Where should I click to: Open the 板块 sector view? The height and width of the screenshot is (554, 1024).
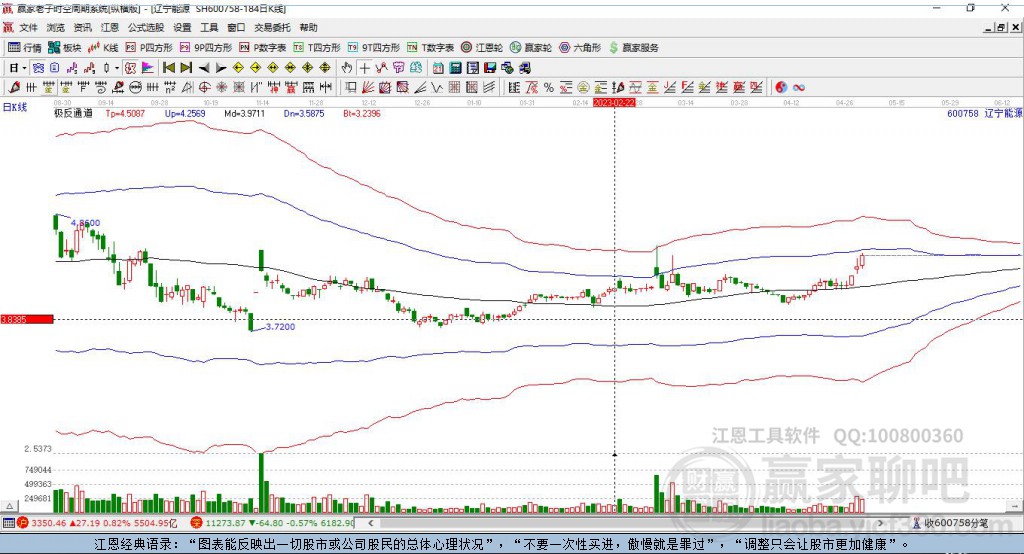pyautogui.click(x=64, y=48)
